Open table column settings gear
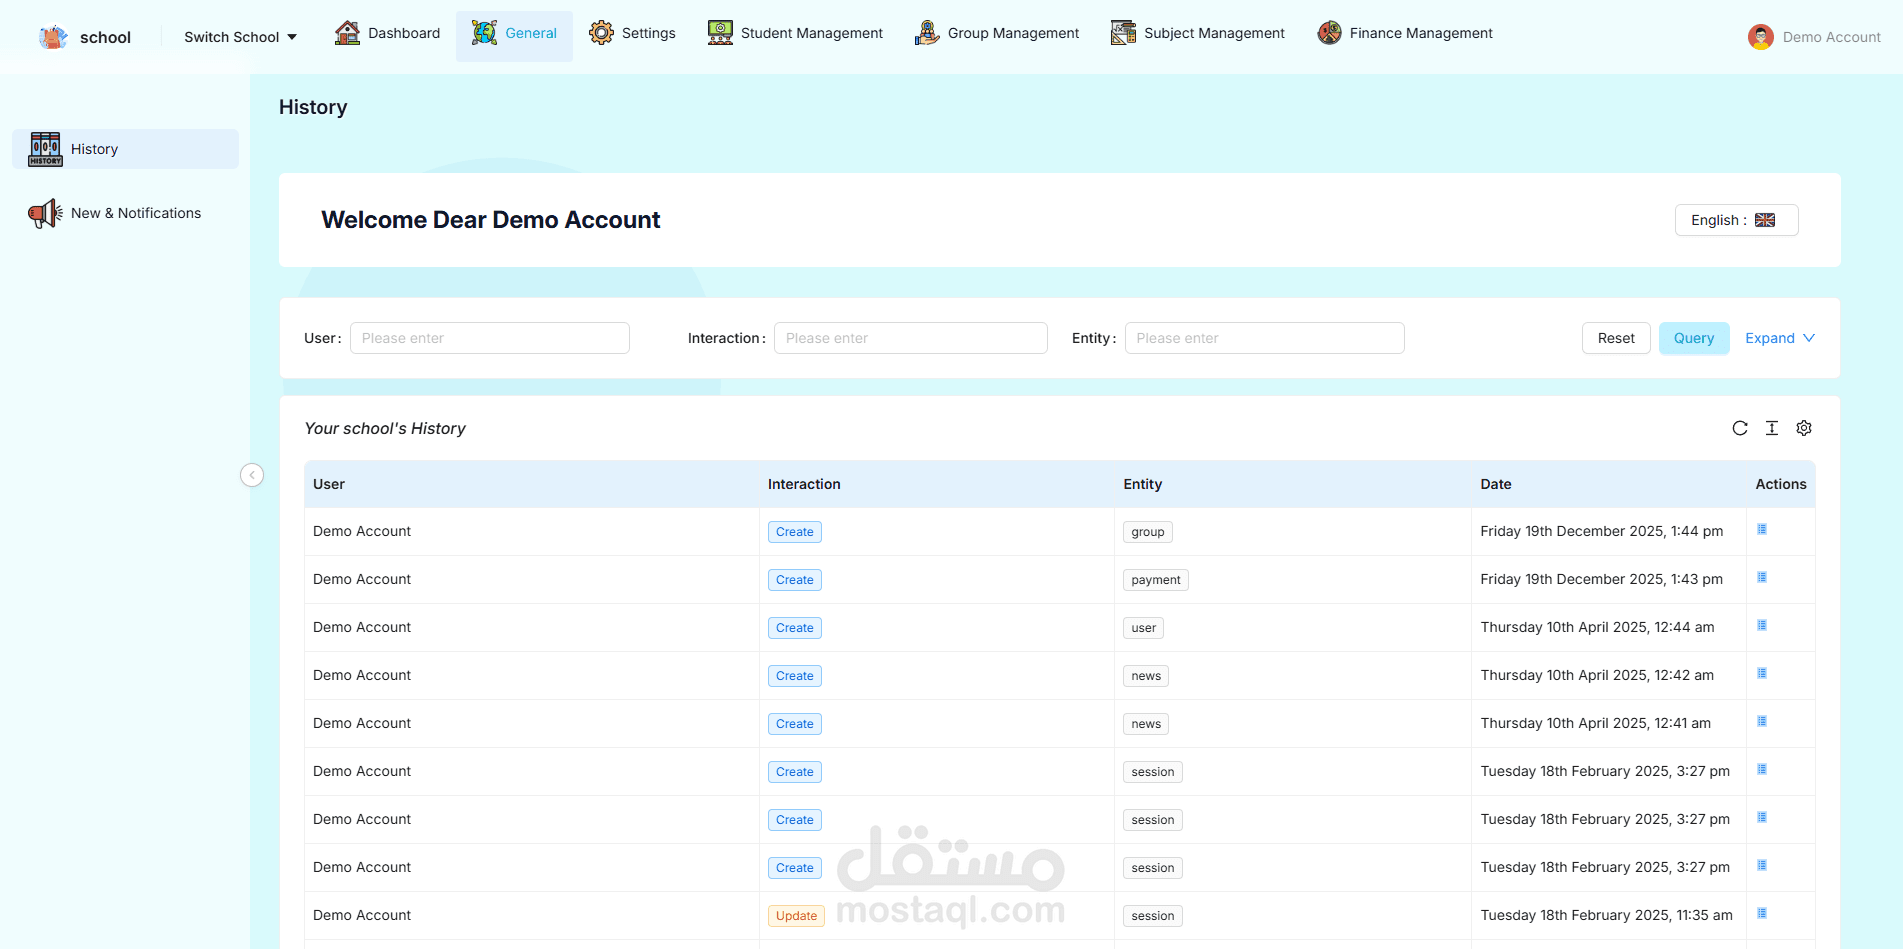The width and height of the screenshot is (1903, 949). (x=1804, y=428)
